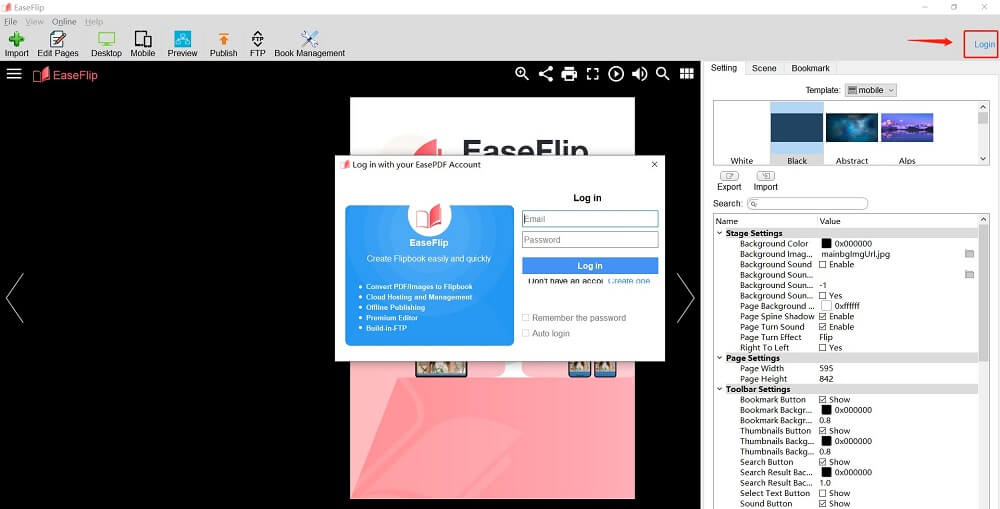This screenshot has width=1000, height=509.
Task: Toggle fullscreen view icon
Action: click(593, 74)
